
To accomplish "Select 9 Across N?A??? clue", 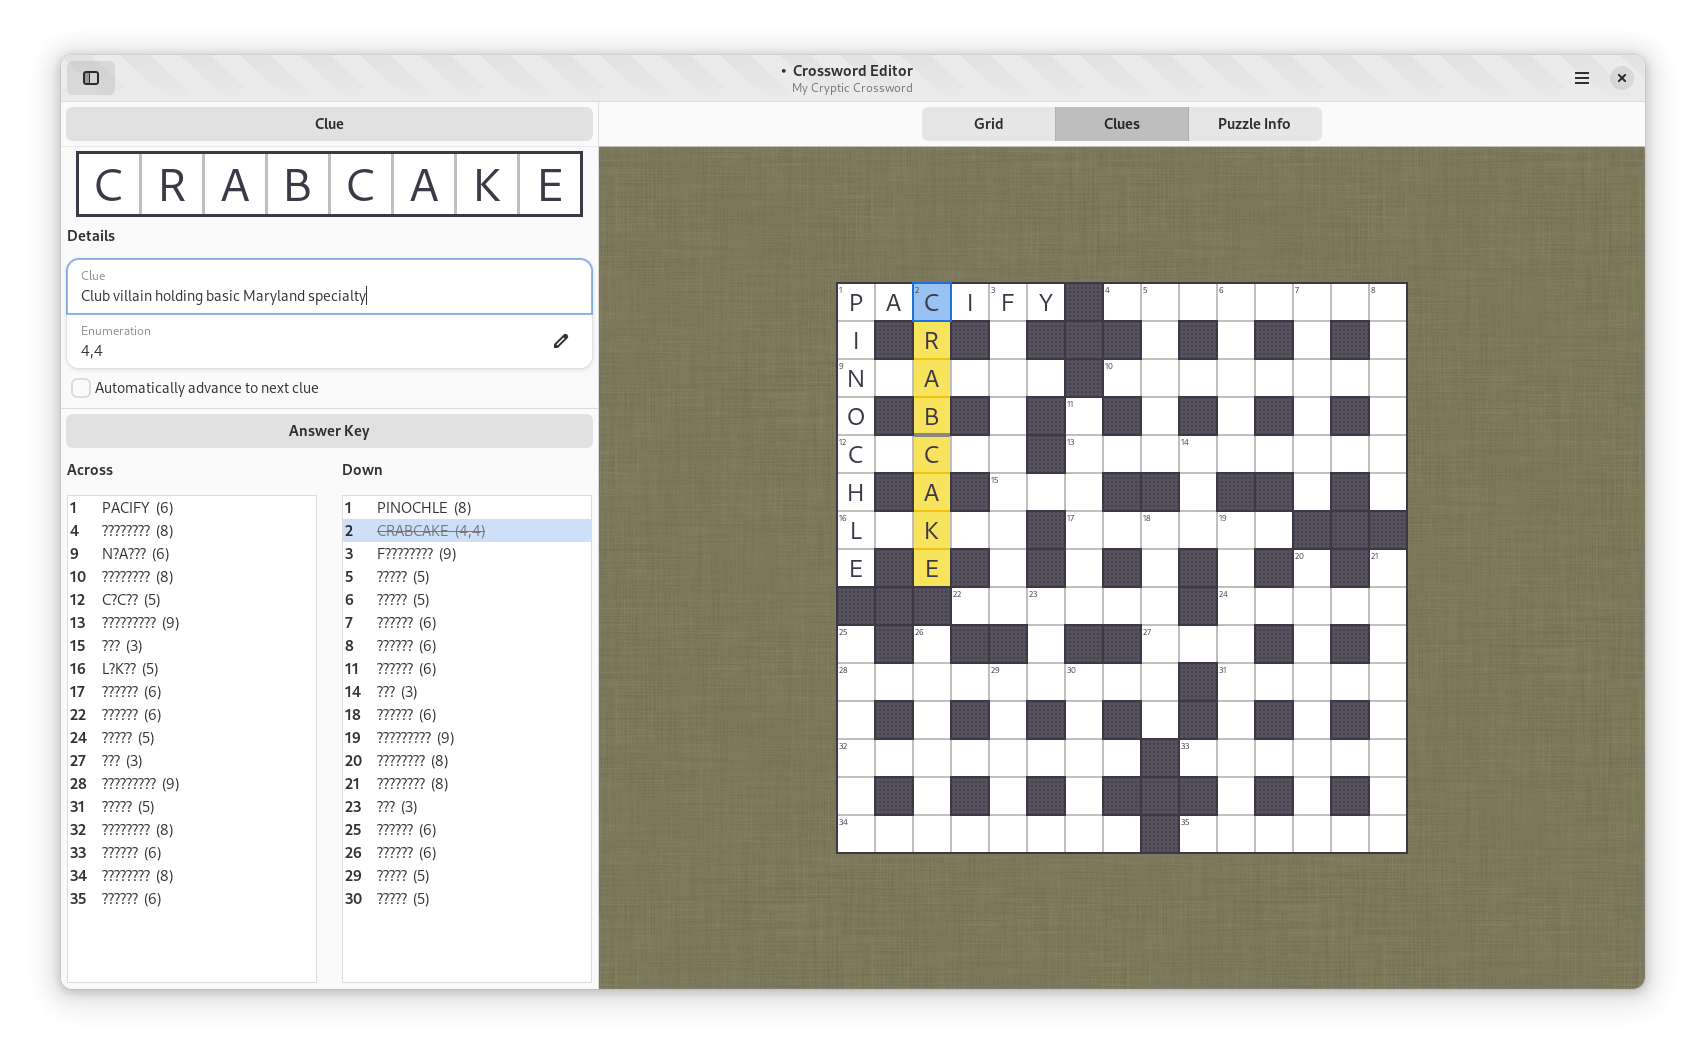I will point(135,554).
